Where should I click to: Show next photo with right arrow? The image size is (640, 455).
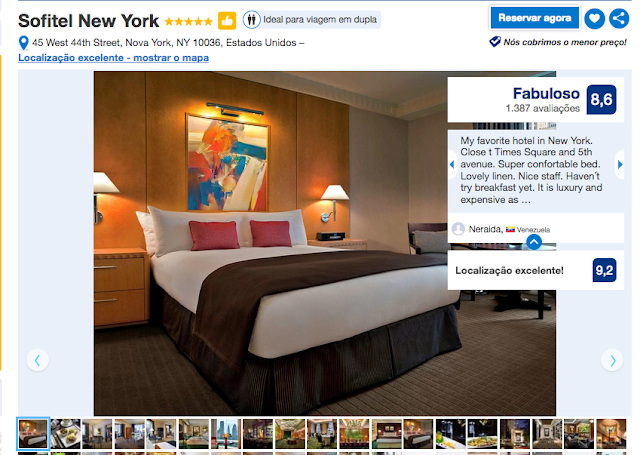coord(612,360)
